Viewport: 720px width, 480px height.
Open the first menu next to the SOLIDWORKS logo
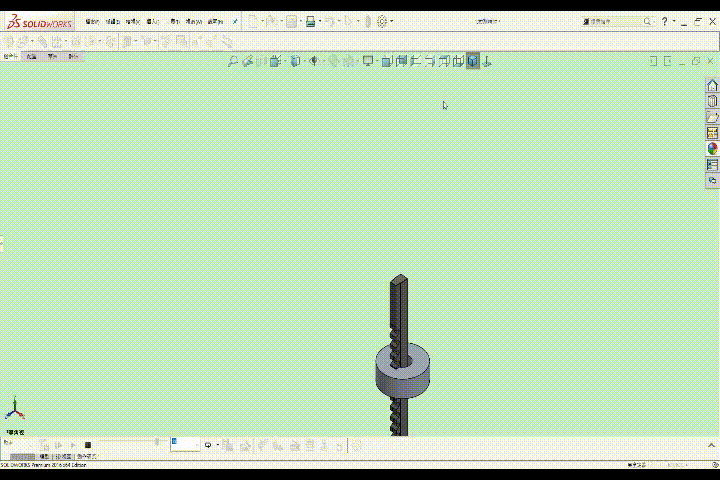pos(92,22)
